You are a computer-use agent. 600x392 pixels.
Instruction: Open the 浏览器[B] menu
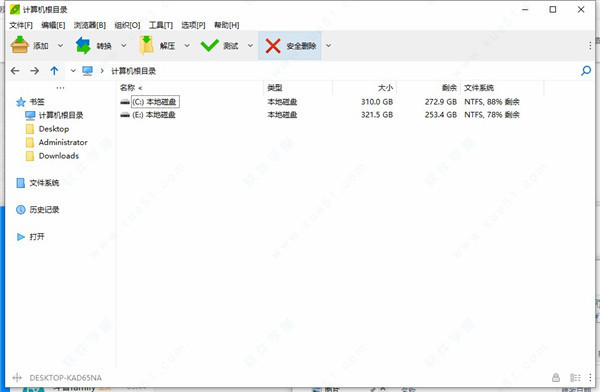pos(90,25)
